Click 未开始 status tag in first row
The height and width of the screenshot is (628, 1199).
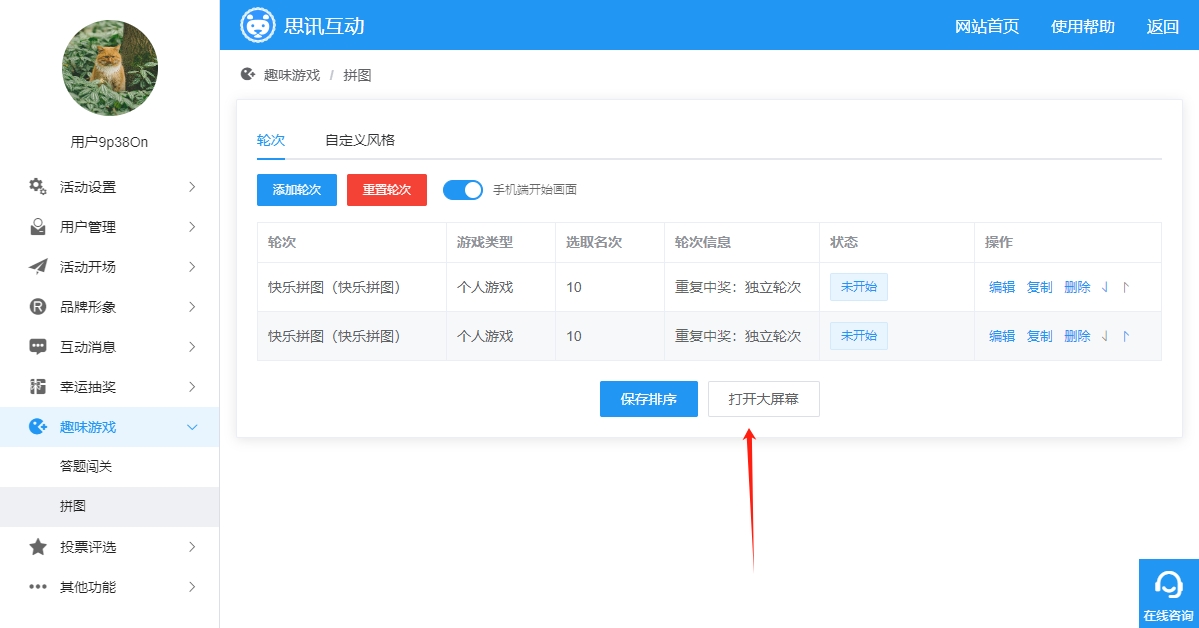pyautogui.click(x=859, y=287)
